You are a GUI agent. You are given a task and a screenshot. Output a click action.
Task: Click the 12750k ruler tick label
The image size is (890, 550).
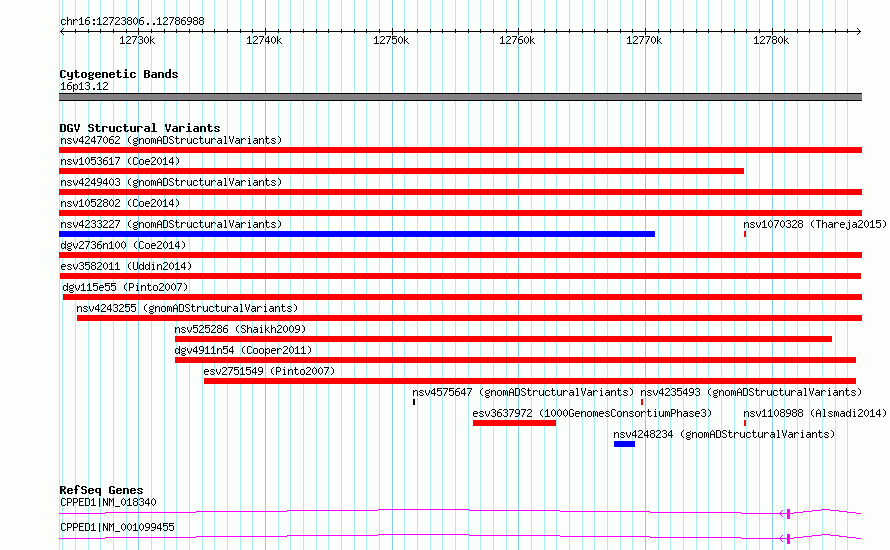(391, 40)
